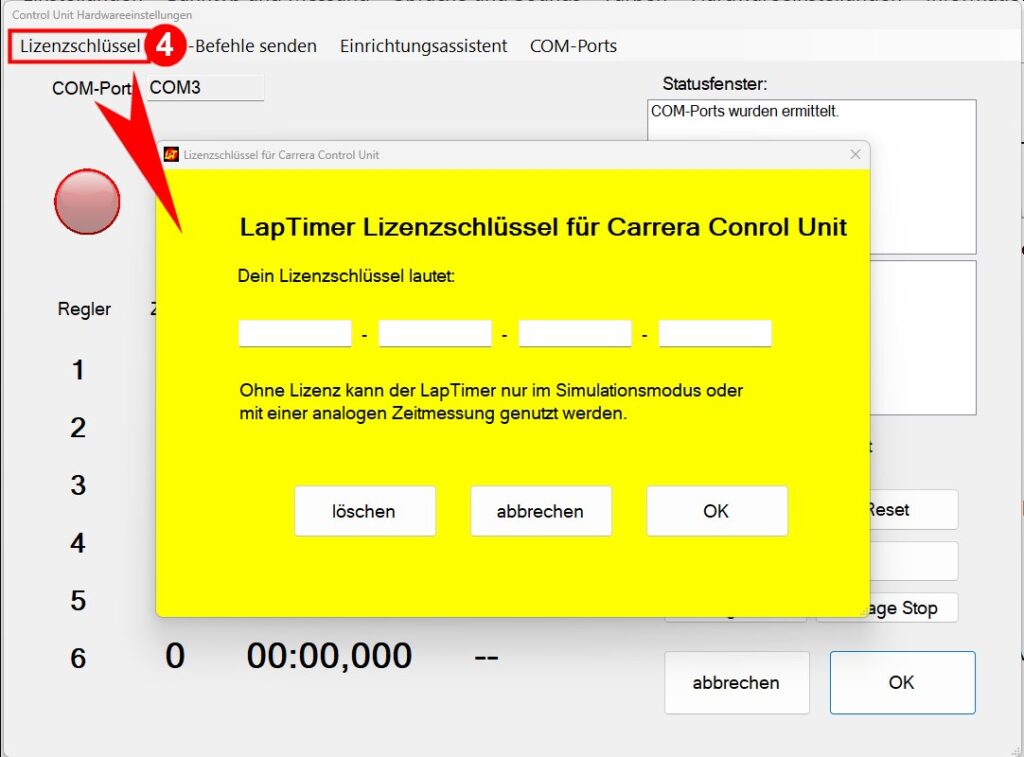Viewport: 1024px width, 757px height.
Task: Close the Lizenzschlüssel dialog with X
Action: (x=854, y=155)
